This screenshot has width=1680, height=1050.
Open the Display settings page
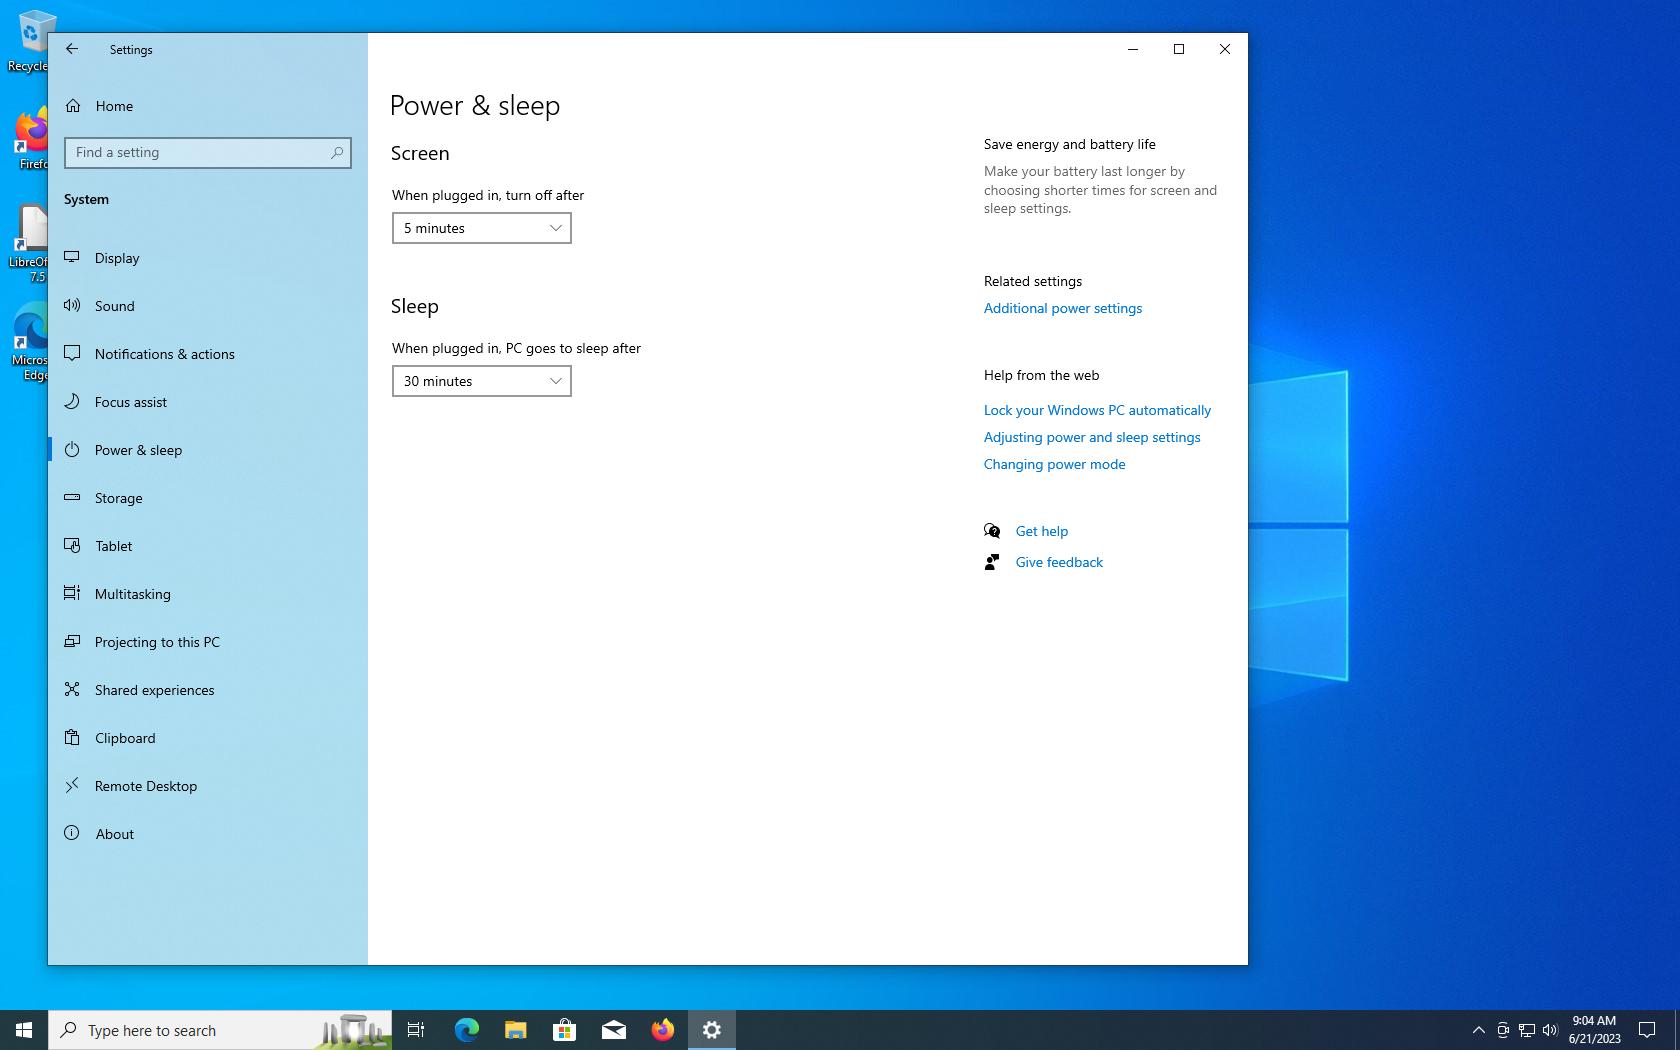pos(117,258)
